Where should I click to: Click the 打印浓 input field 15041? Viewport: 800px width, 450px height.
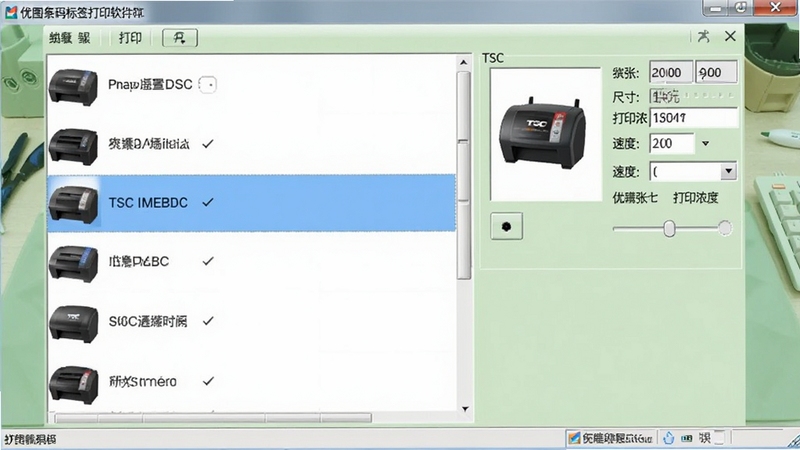(693, 118)
